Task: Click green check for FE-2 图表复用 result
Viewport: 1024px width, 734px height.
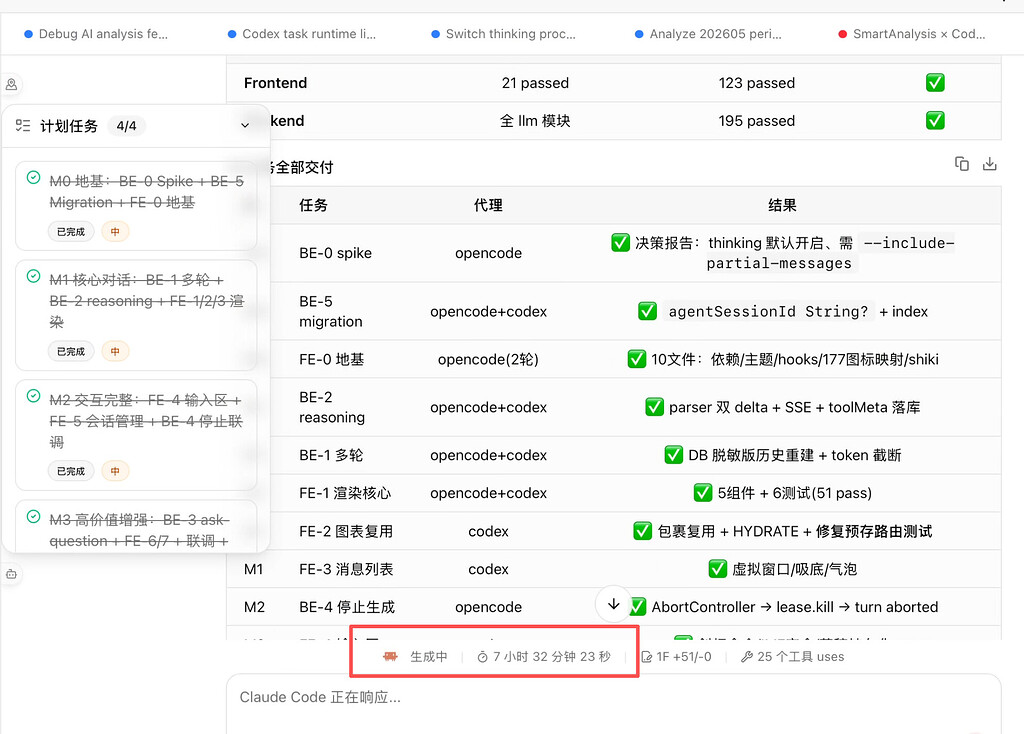Action: tap(643, 531)
